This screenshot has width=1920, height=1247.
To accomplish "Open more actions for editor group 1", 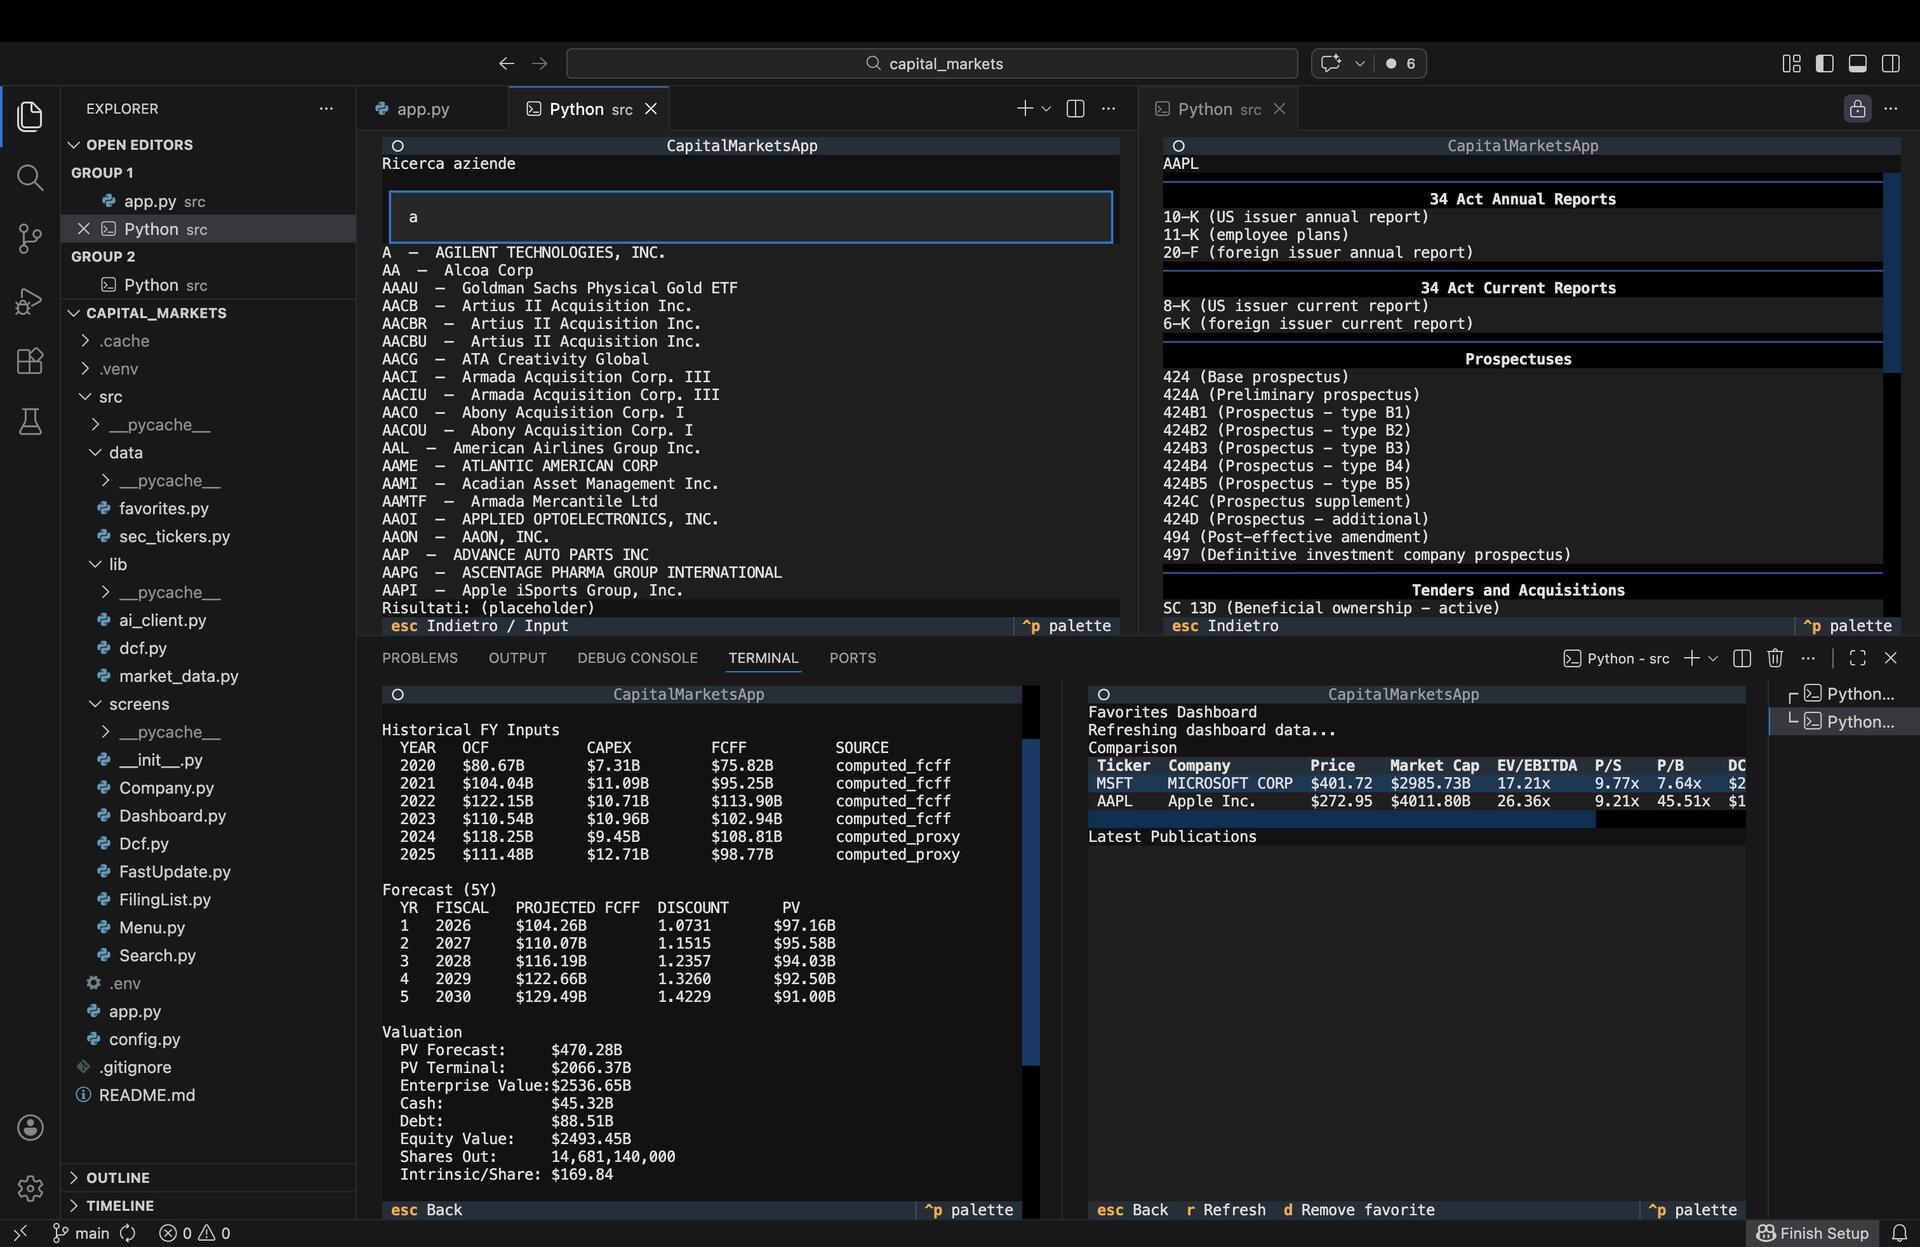I will coord(1108,108).
